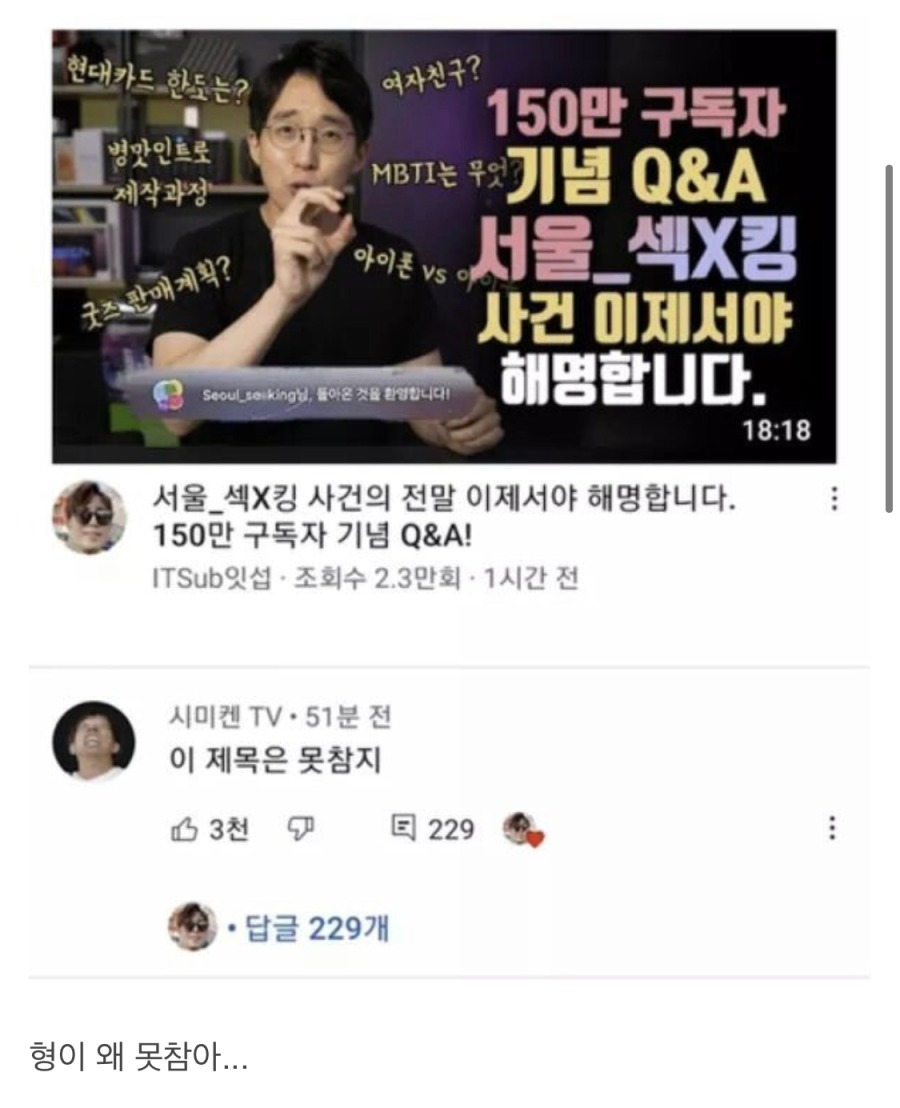Click the 18:18 duration badge on thumbnail

776,429
